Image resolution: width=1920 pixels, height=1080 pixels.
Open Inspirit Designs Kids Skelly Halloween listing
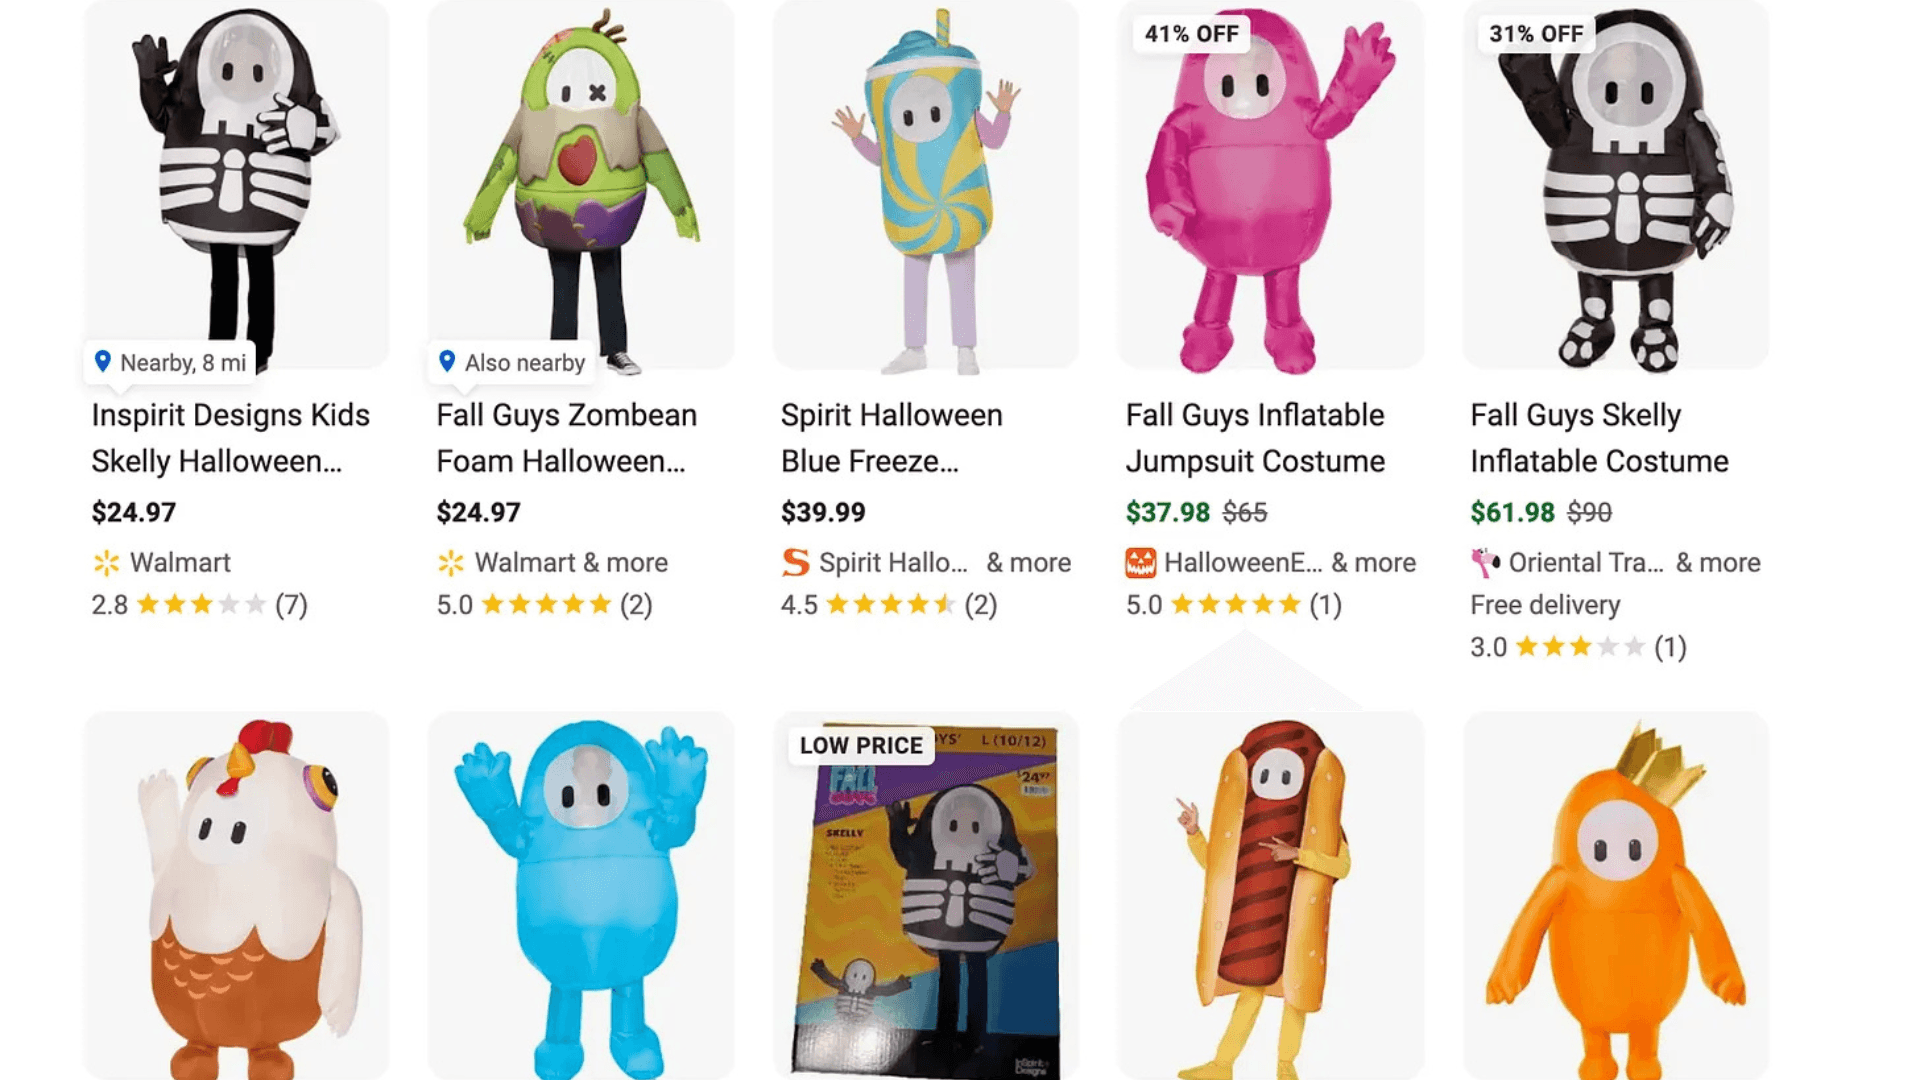click(230, 438)
